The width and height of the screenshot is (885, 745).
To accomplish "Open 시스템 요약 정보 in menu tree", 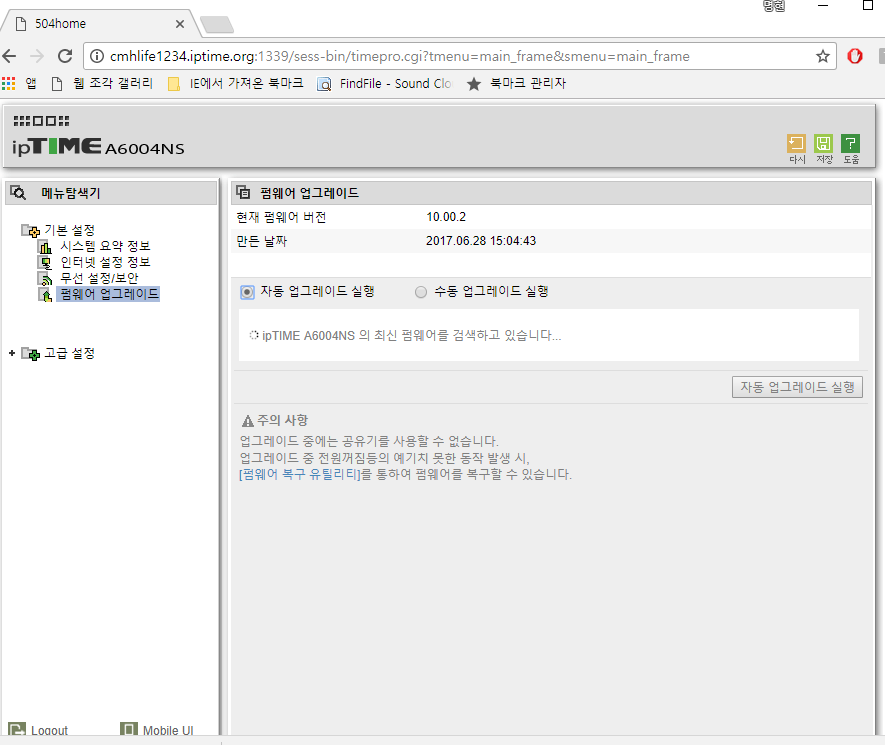I will click(x=105, y=246).
